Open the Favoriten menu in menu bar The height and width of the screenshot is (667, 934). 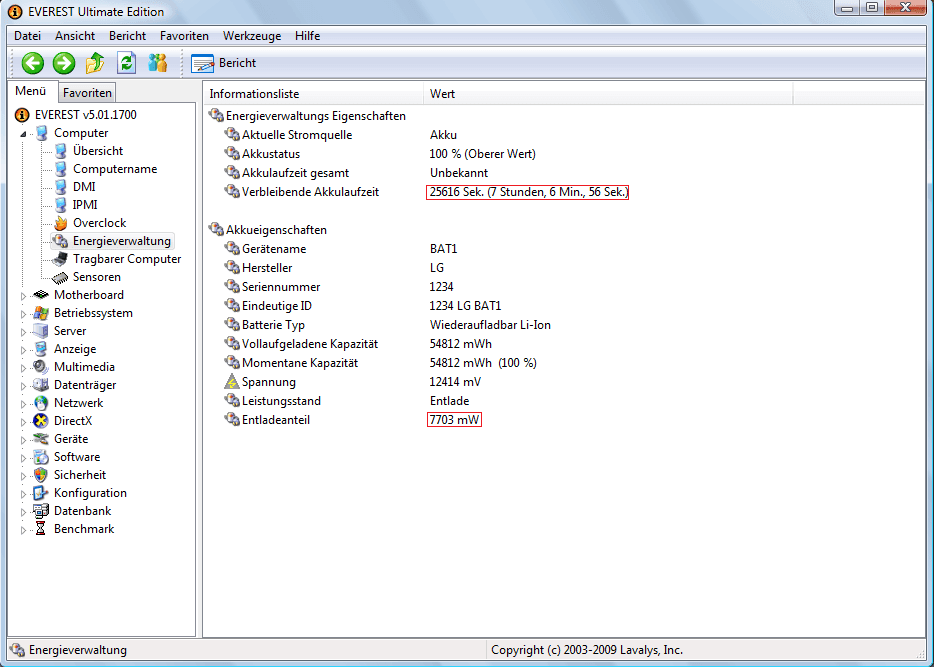184,36
